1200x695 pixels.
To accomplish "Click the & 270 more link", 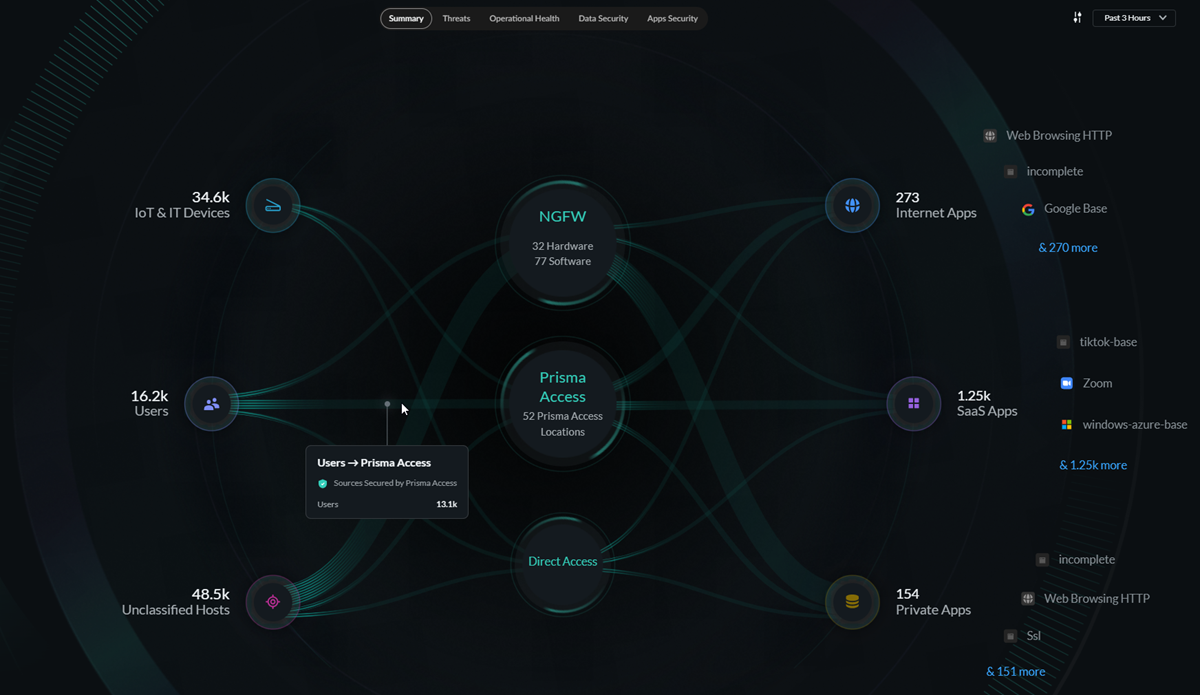I will point(1068,248).
